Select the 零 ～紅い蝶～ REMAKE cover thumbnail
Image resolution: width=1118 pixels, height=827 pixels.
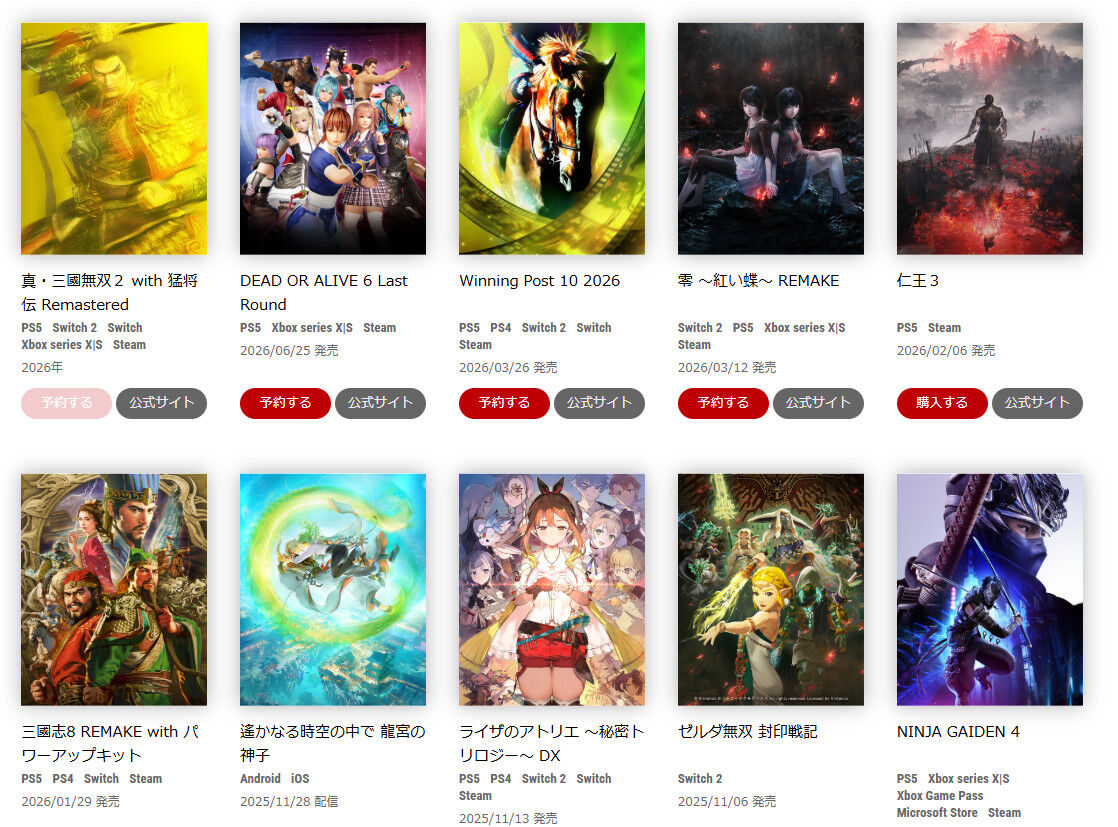click(771, 138)
